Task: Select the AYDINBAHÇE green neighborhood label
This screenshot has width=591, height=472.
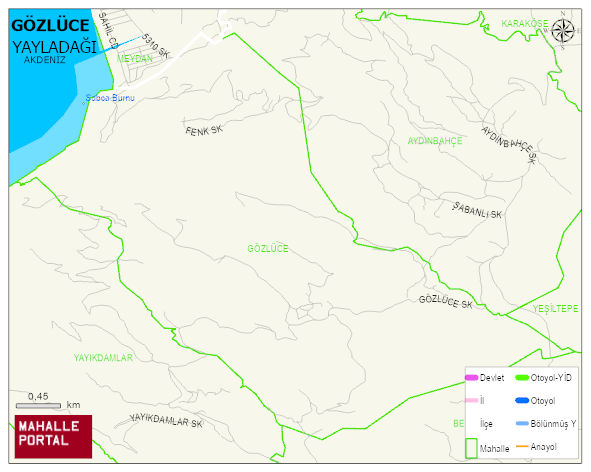Action: click(x=435, y=141)
